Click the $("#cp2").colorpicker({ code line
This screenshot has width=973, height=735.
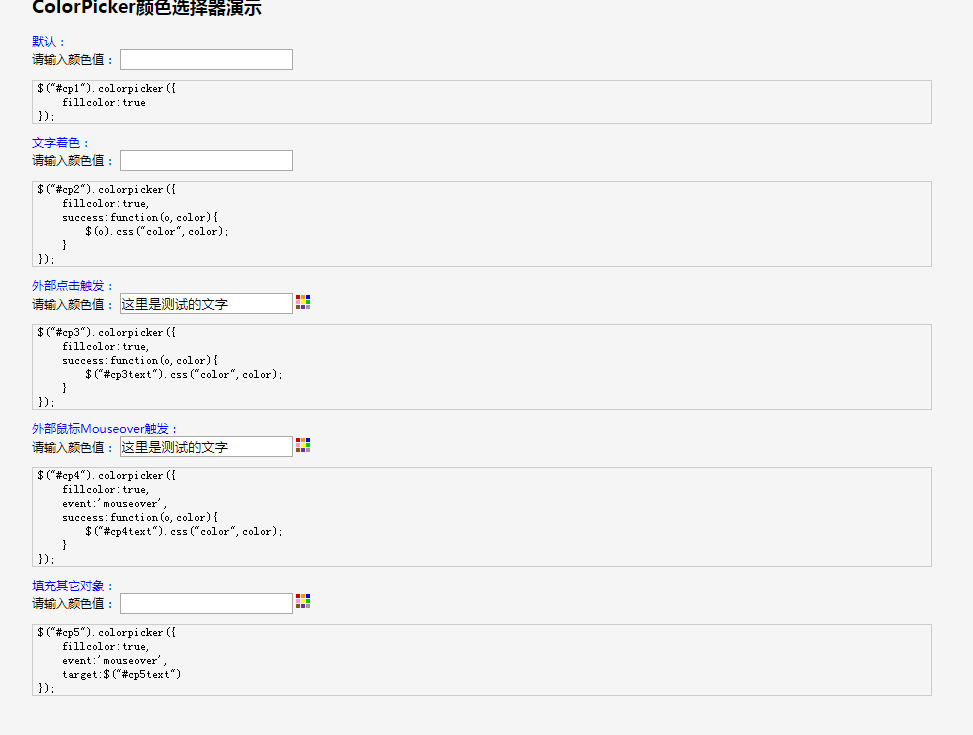point(107,190)
